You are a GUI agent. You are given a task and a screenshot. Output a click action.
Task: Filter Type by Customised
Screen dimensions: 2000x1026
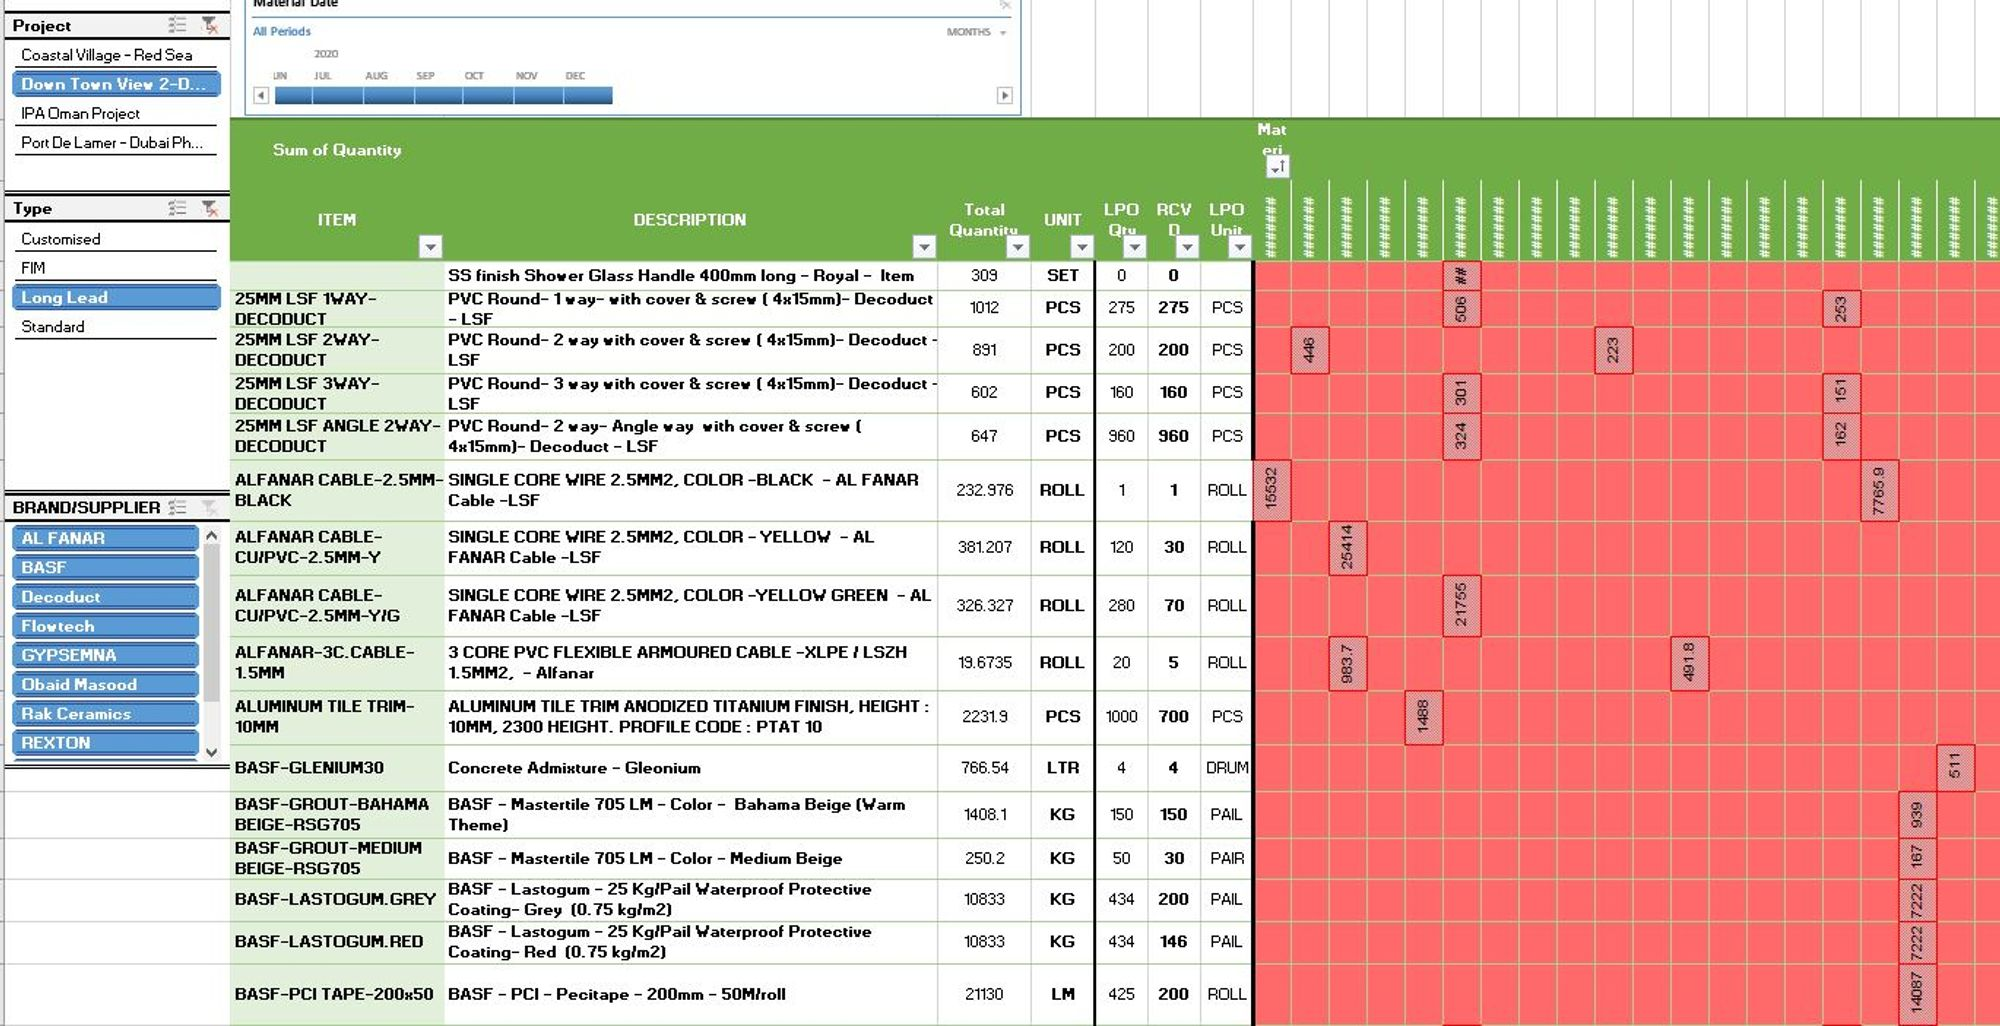(x=115, y=239)
